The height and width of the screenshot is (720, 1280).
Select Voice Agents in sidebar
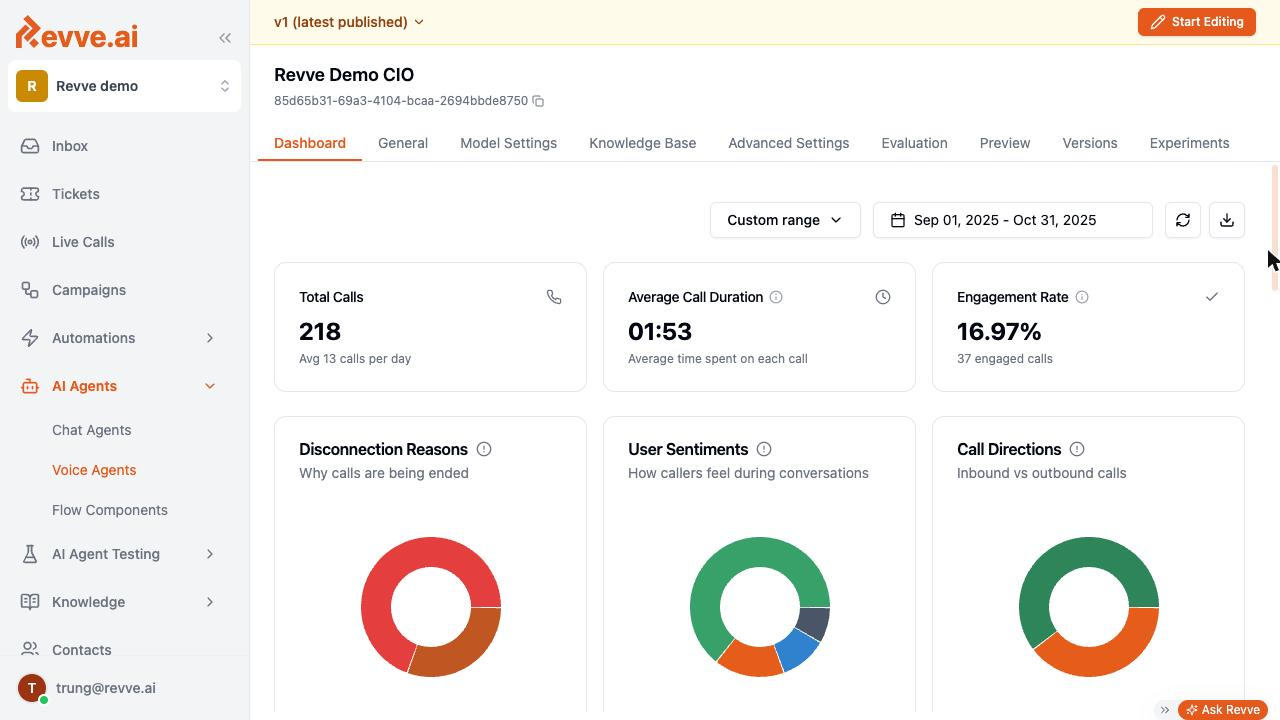(x=94, y=470)
